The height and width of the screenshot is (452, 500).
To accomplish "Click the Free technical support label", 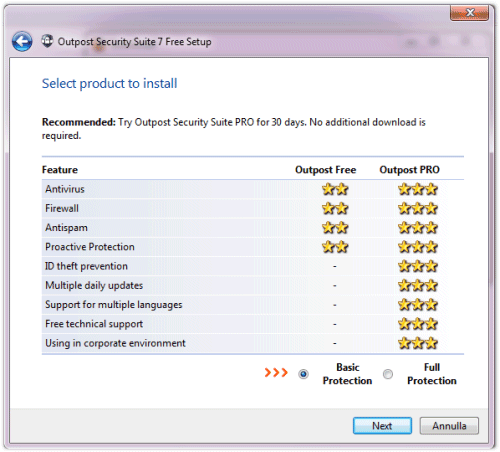I will [94, 324].
